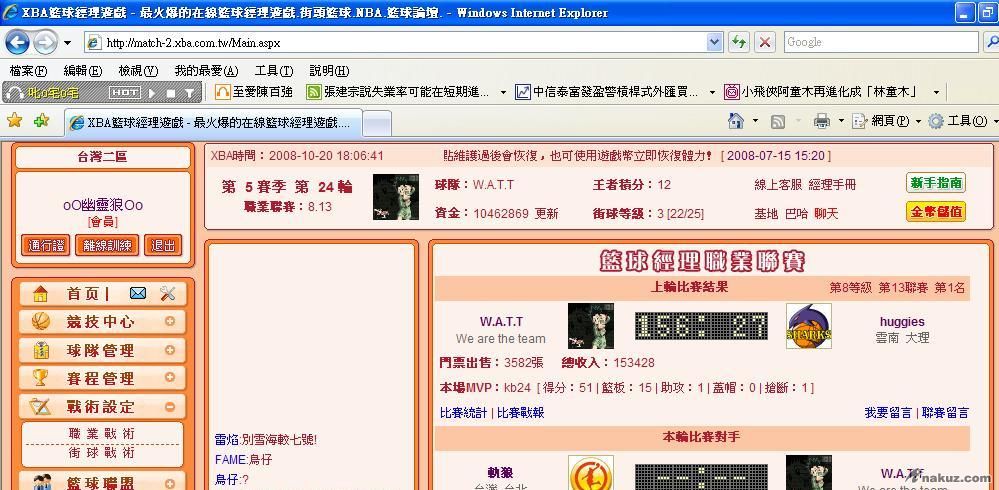999x490 pixels.
Task: Open the 職業戰術 submenu item
Action: point(102,434)
